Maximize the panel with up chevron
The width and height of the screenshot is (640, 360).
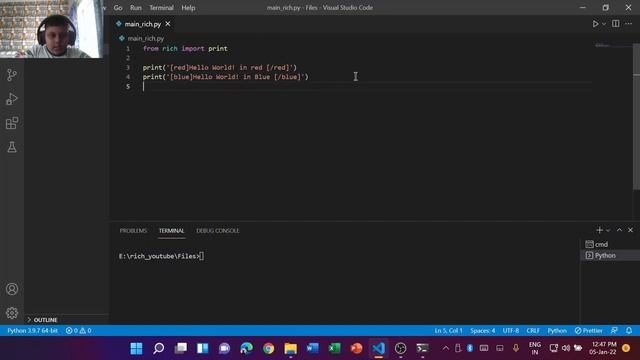click(x=619, y=230)
